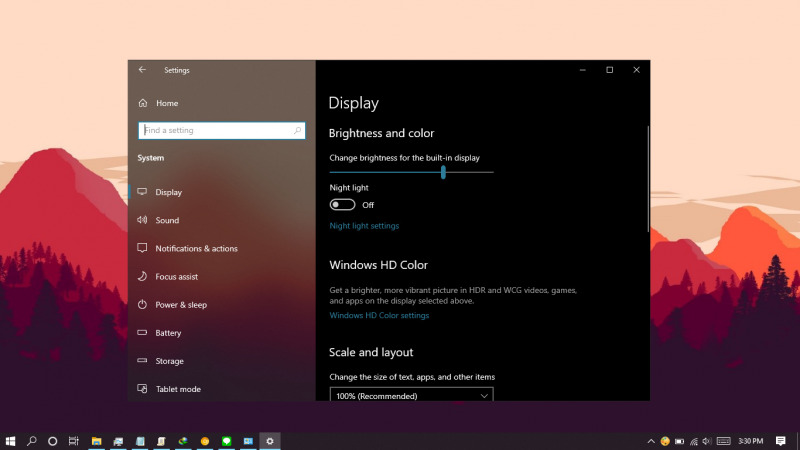
Task: Open the Power & sleep section
Action: pos(181,304)
